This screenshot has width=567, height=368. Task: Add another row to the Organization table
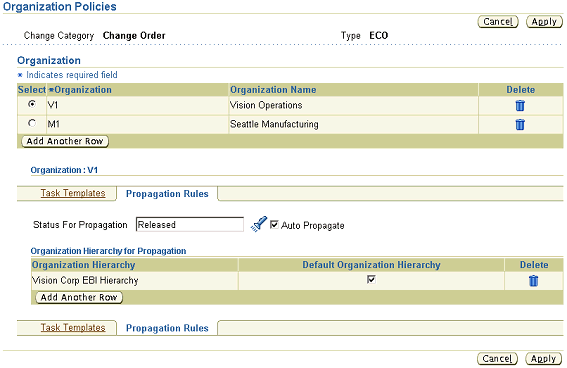(65, 141)
